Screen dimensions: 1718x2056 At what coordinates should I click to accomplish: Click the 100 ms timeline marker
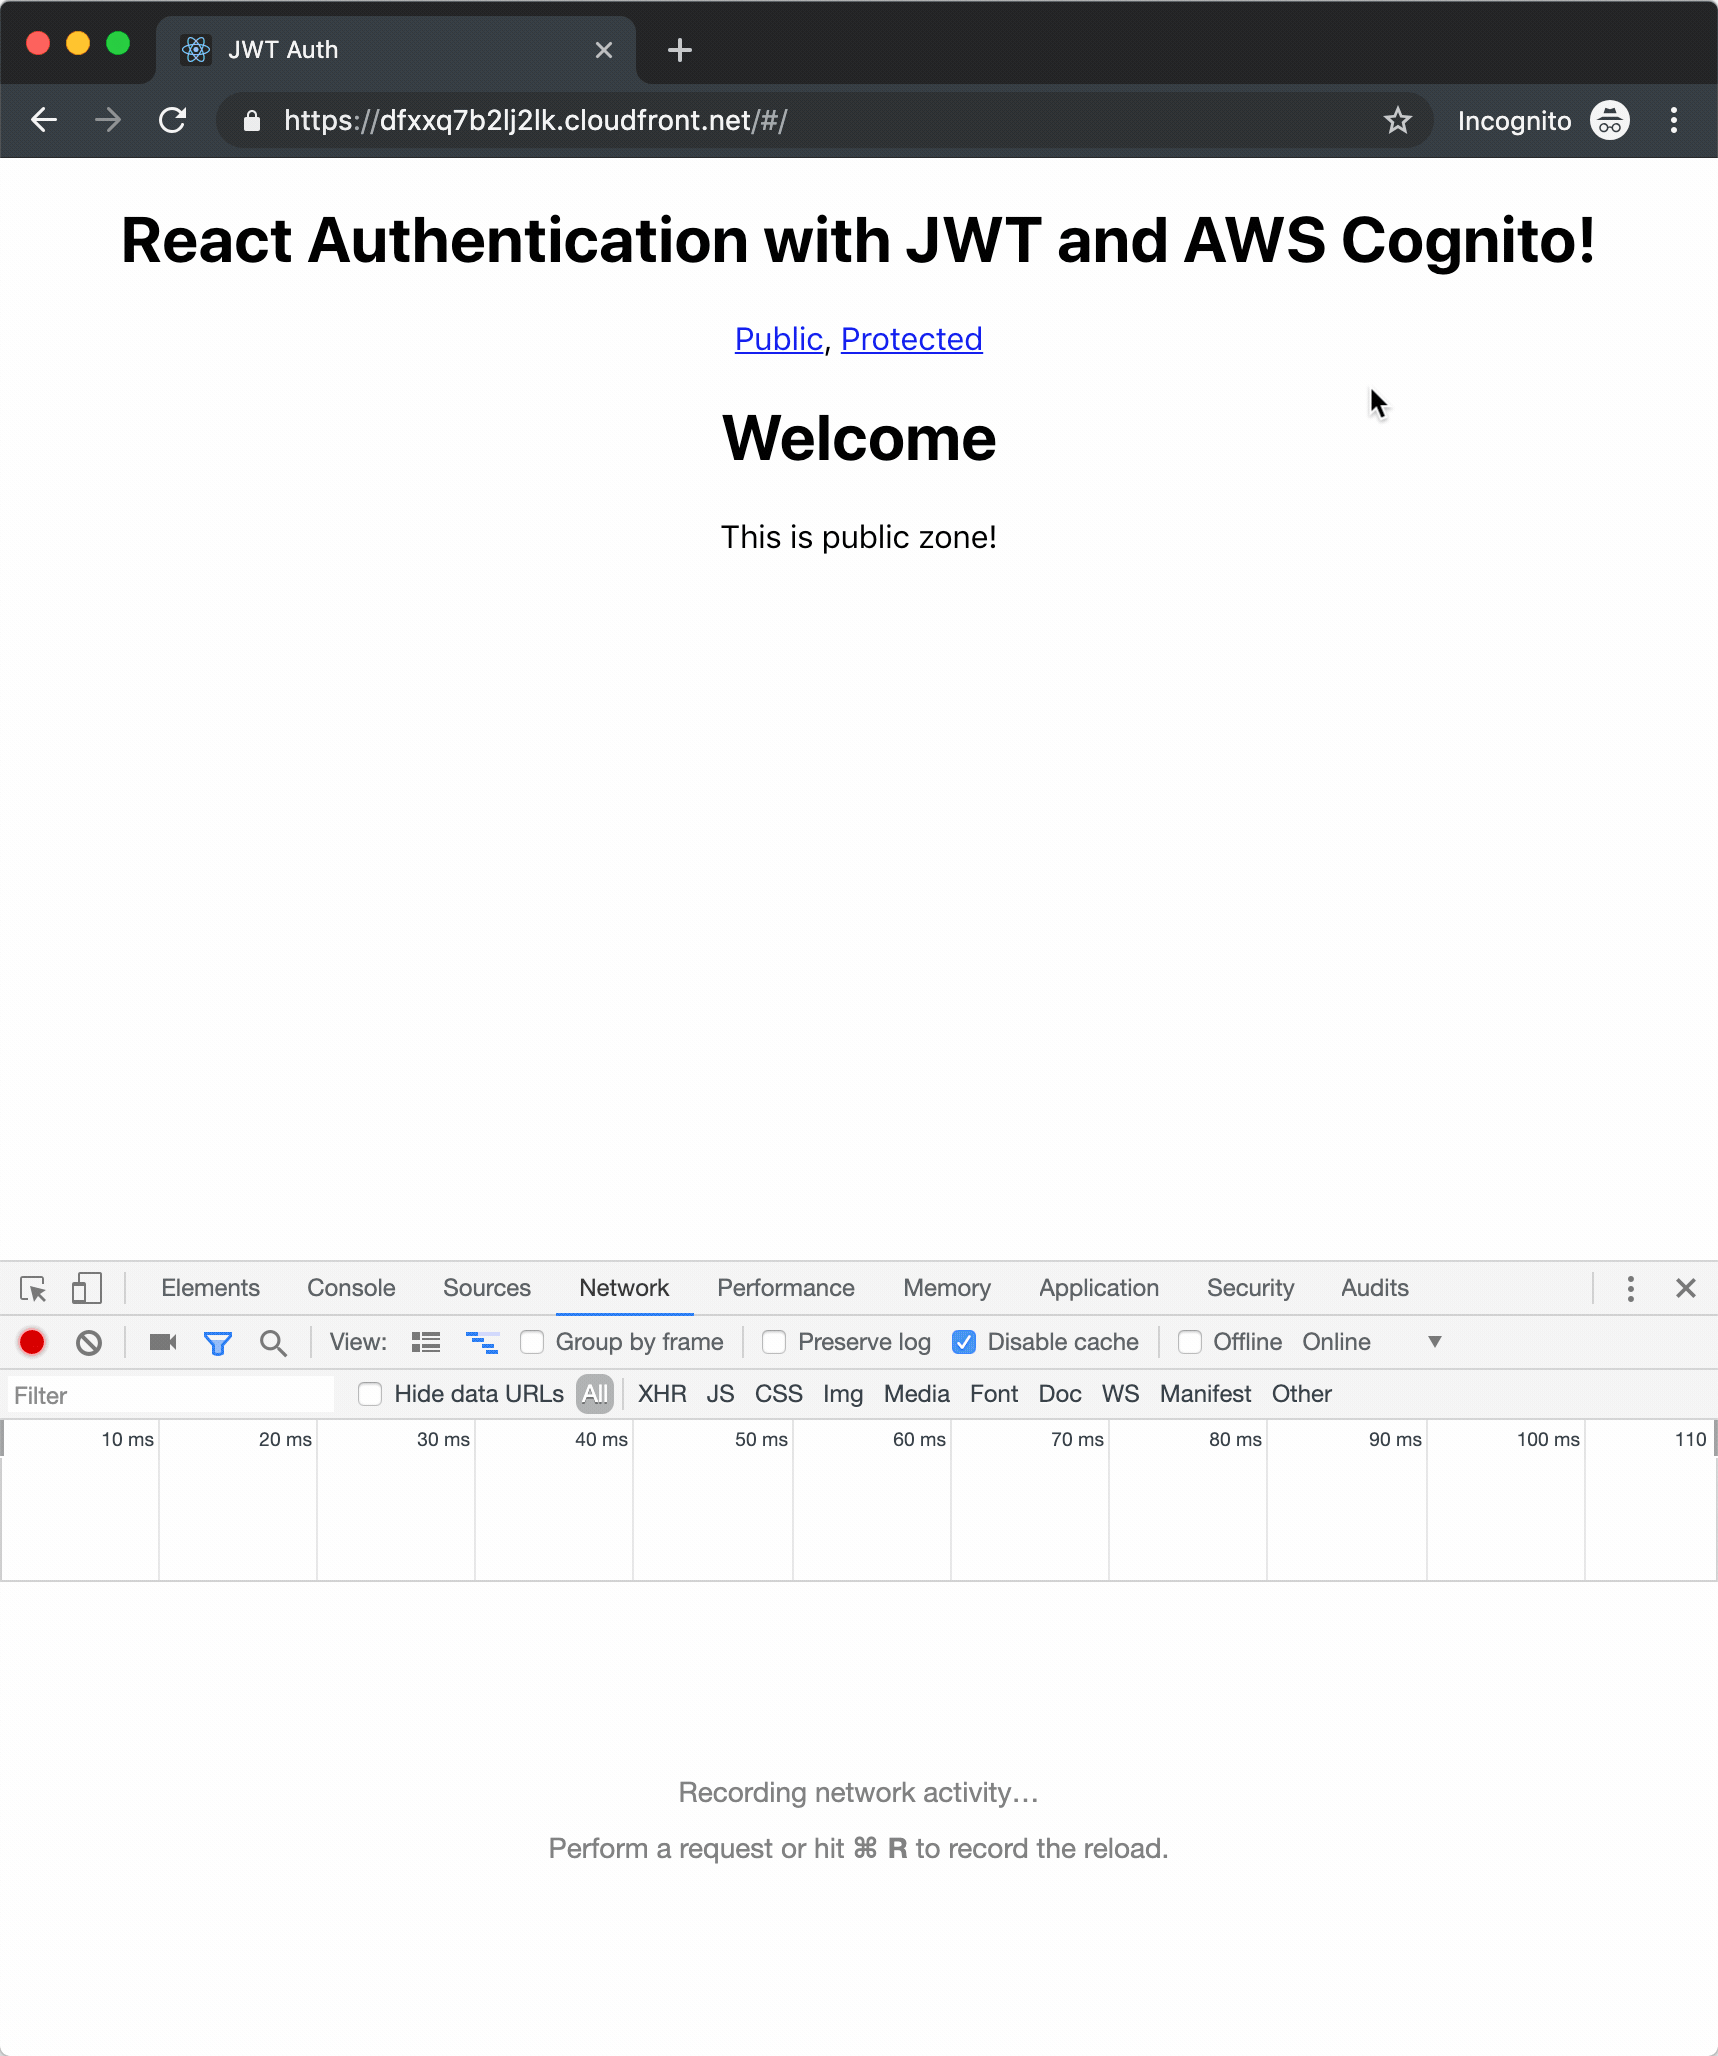coord(1548,1439)
